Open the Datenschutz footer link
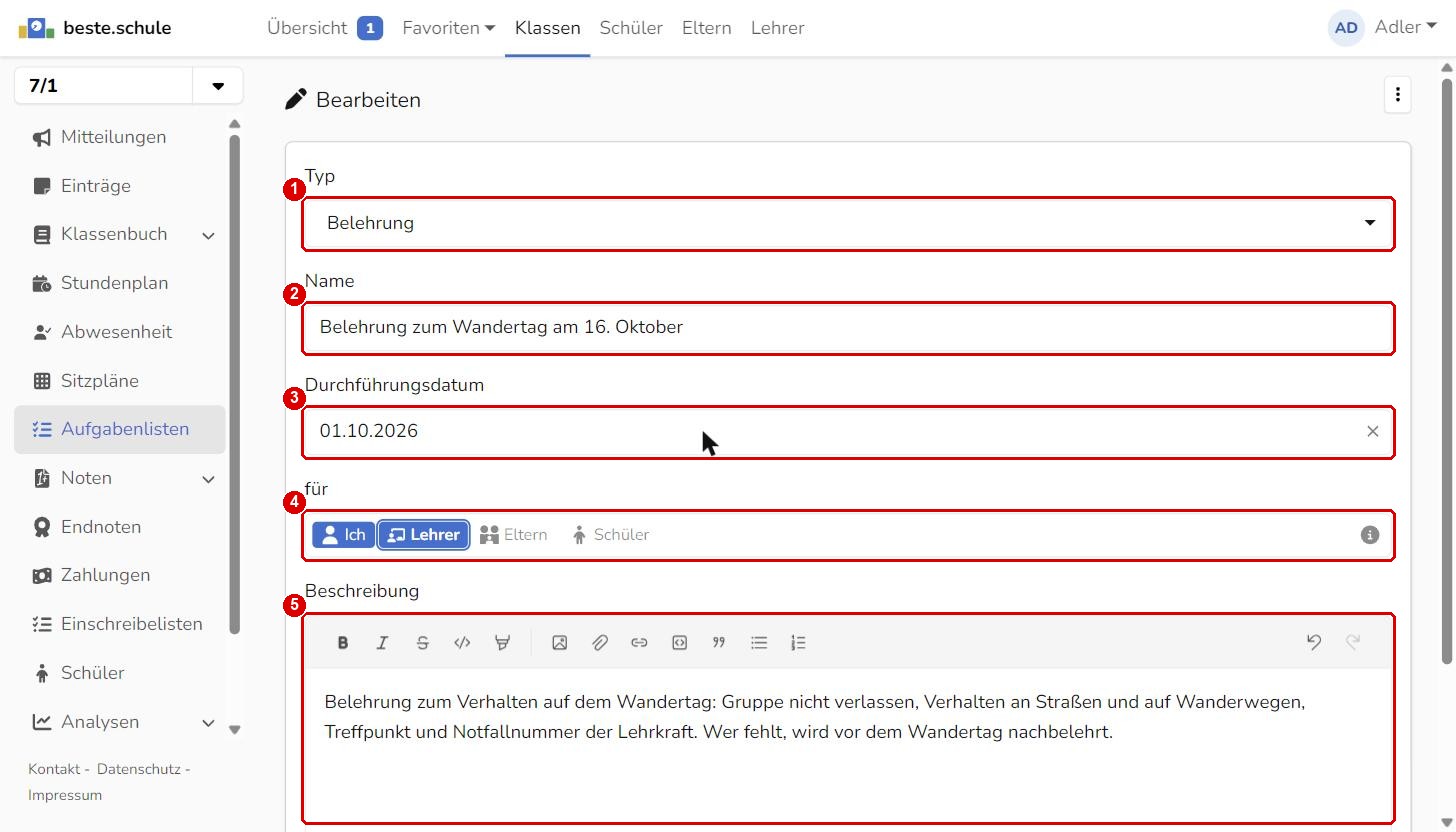This screenshot has width=1456, height=832. [138, 769]
